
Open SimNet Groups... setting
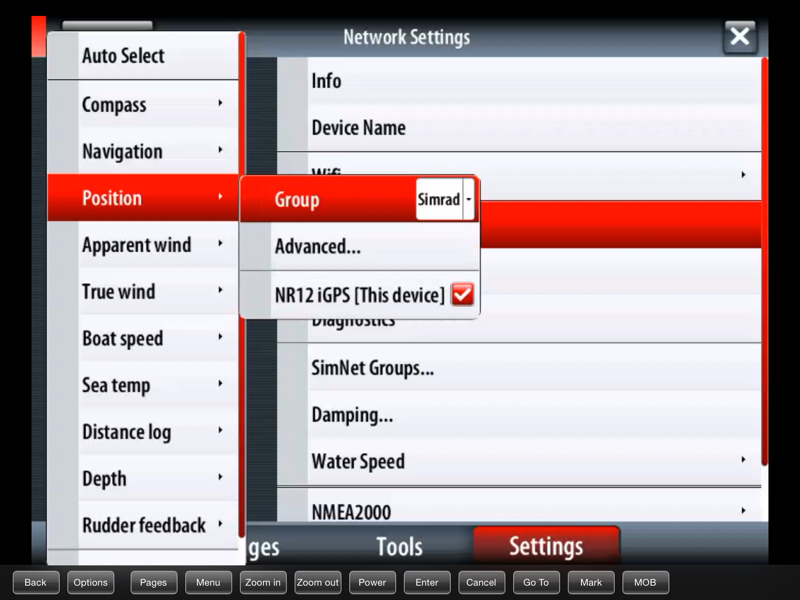point(519,368)
